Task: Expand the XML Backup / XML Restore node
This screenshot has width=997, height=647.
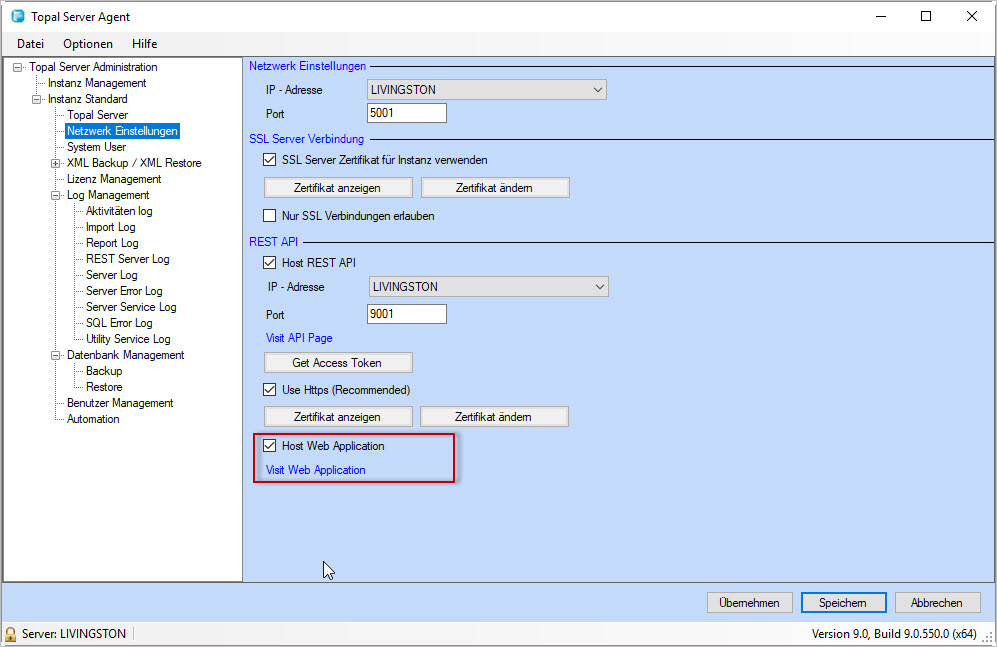Action: (56, 163)
